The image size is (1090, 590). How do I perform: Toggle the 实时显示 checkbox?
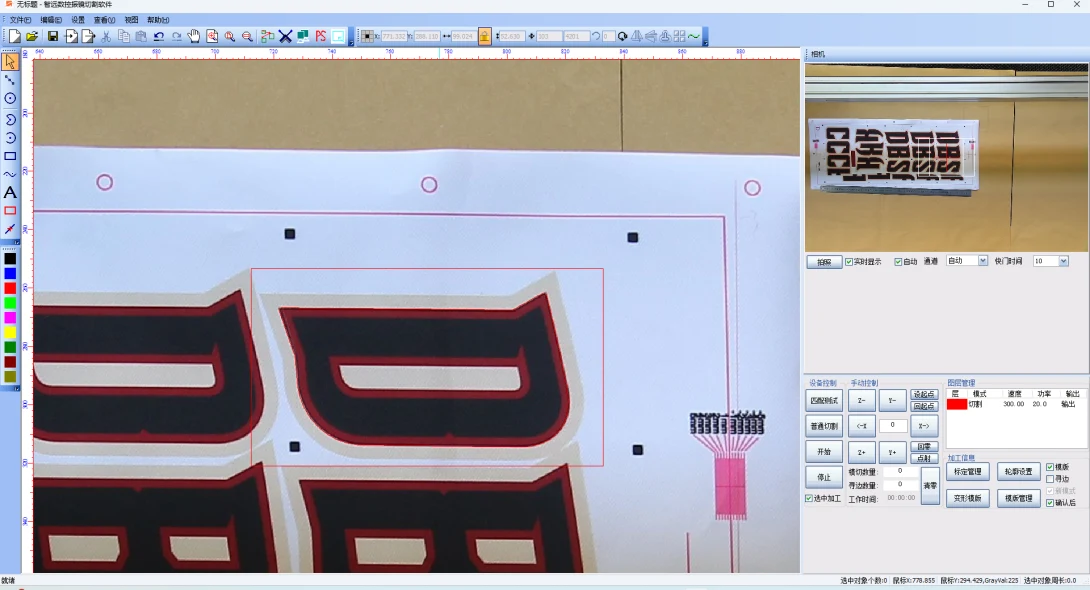pyautogui.click(x=850, y=262)
